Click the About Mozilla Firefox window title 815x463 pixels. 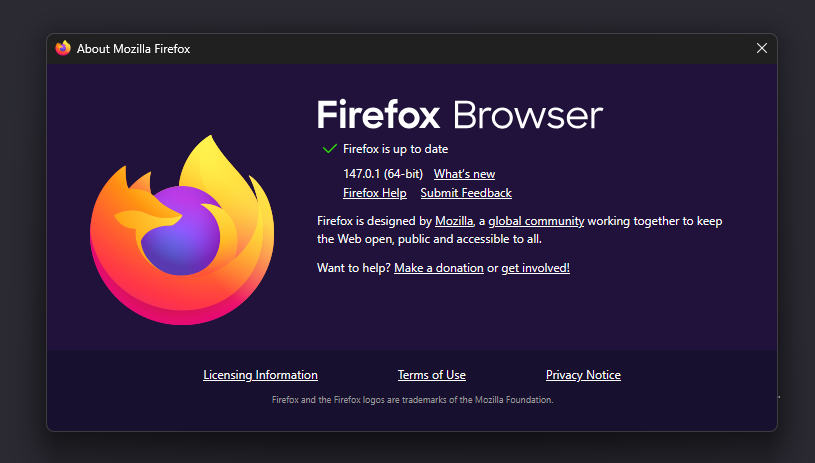point(133,49)
